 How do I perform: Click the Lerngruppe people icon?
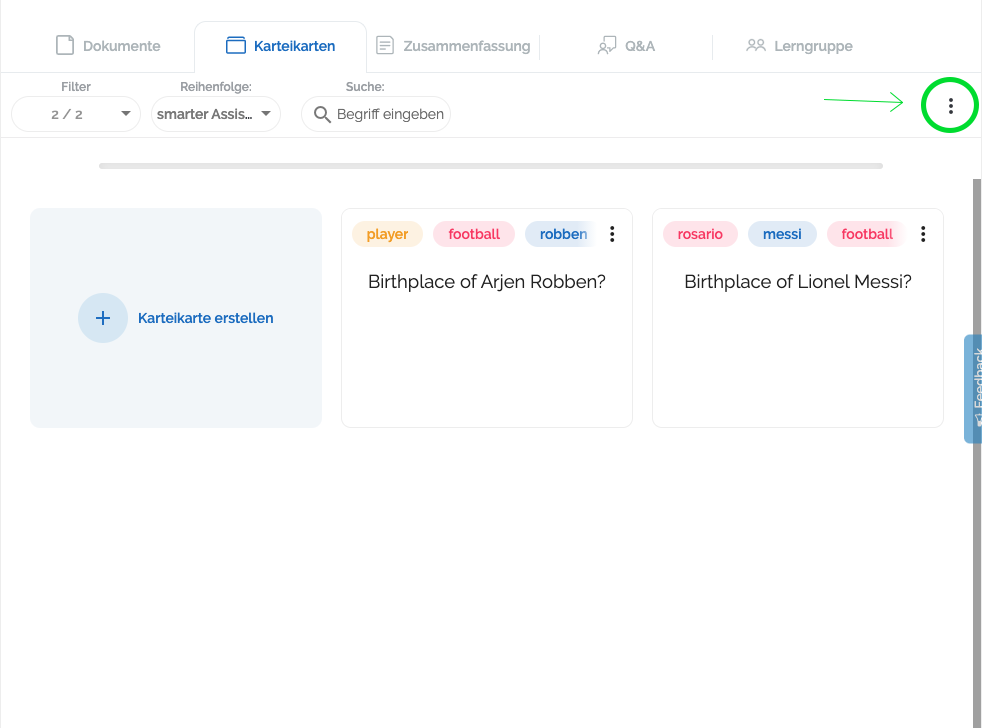point(756,46)
